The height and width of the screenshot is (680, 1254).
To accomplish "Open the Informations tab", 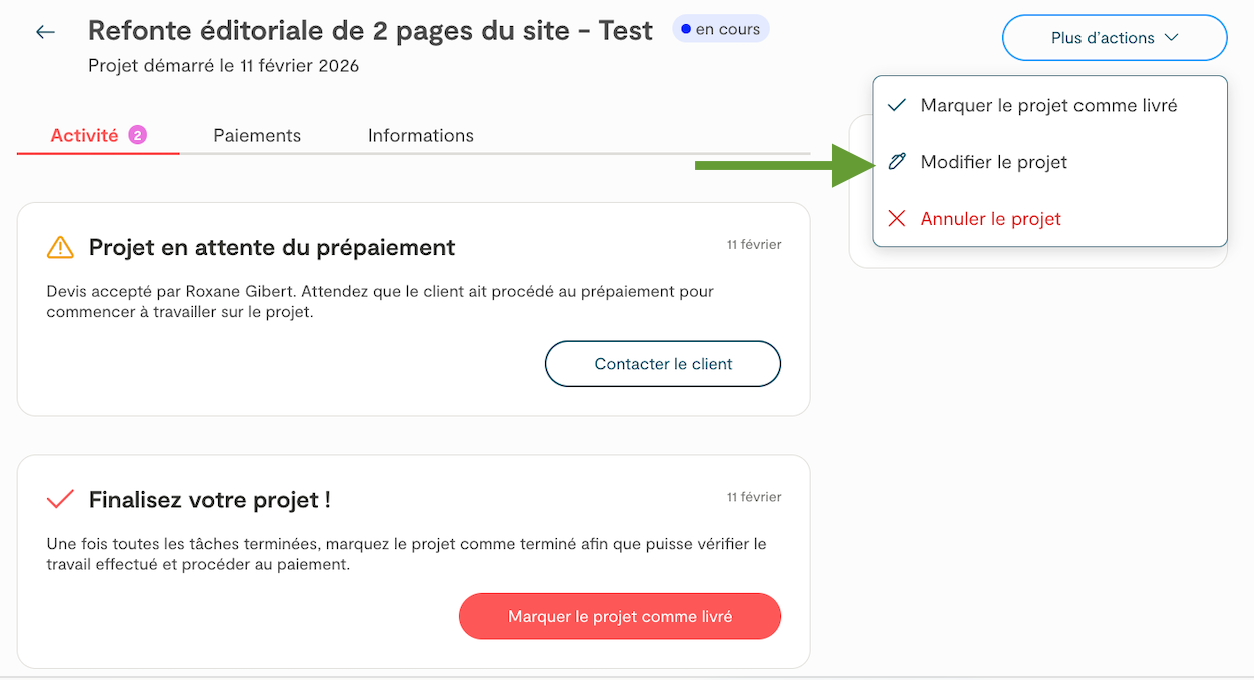I will (420, 135).
